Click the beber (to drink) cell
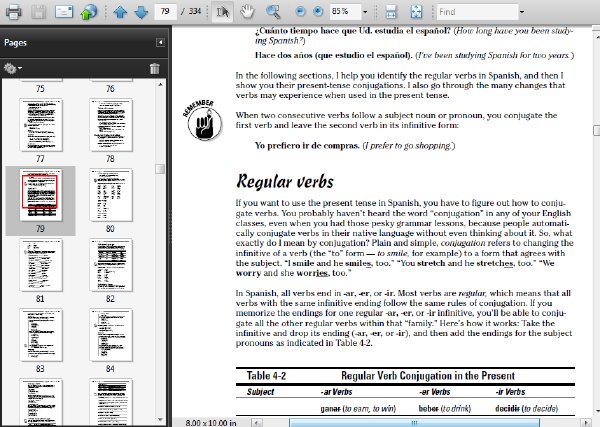Screen dimensions: 600x427 pyautogui.click(x=445, y=409)
